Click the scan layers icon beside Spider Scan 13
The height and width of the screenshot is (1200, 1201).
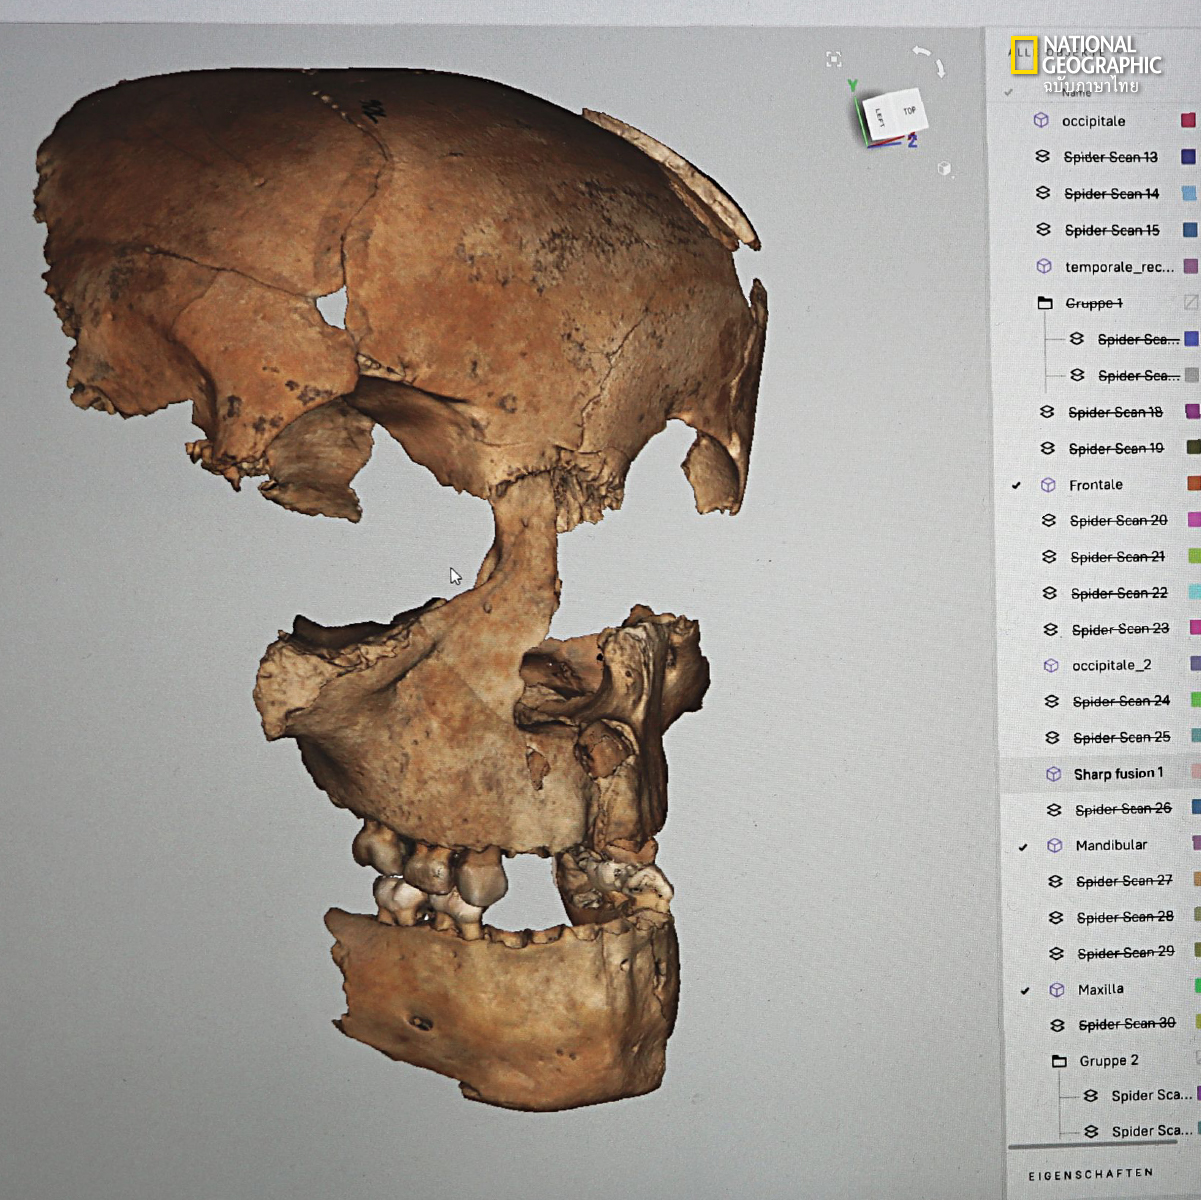pyautogui.click(x=1042, y=156)
